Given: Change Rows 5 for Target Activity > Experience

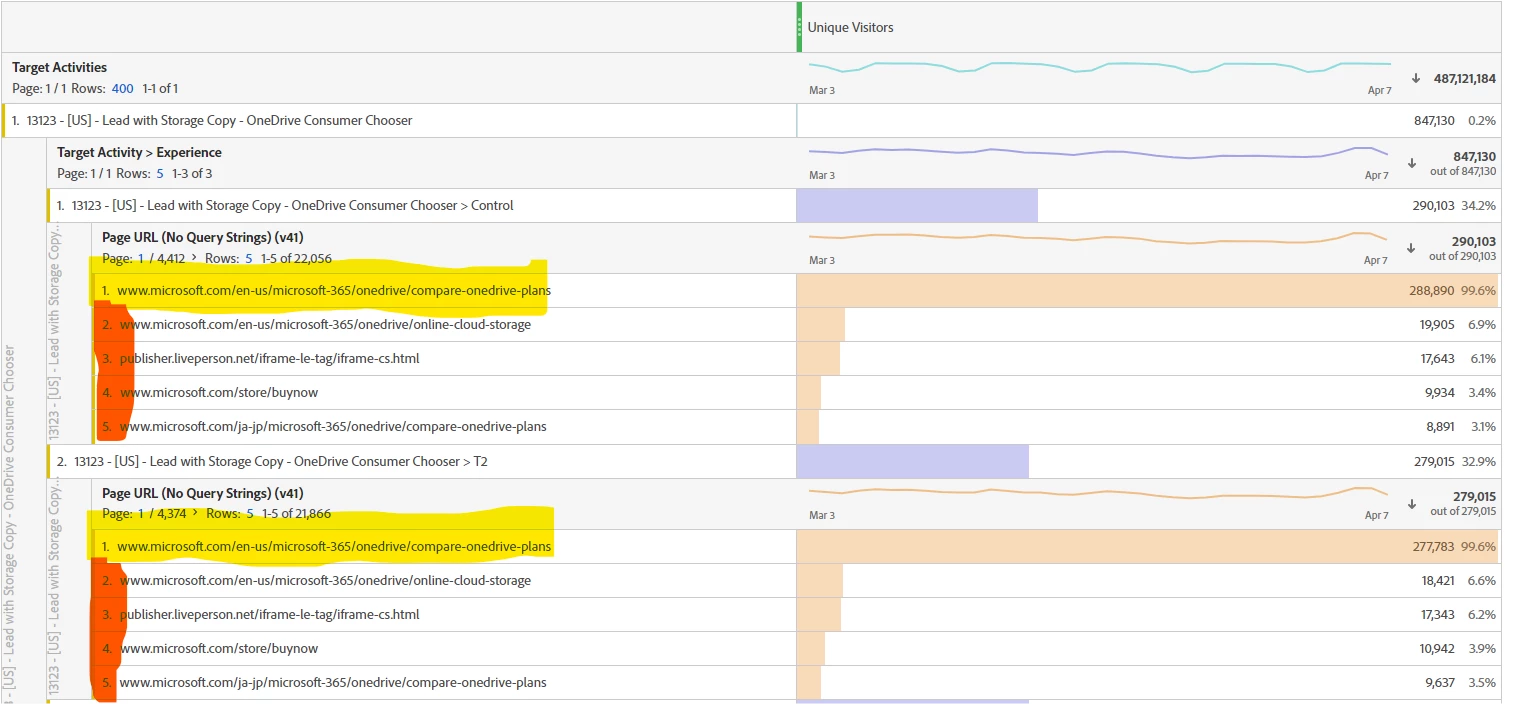Looking at the screenshot, I should [x=160, y=173].
